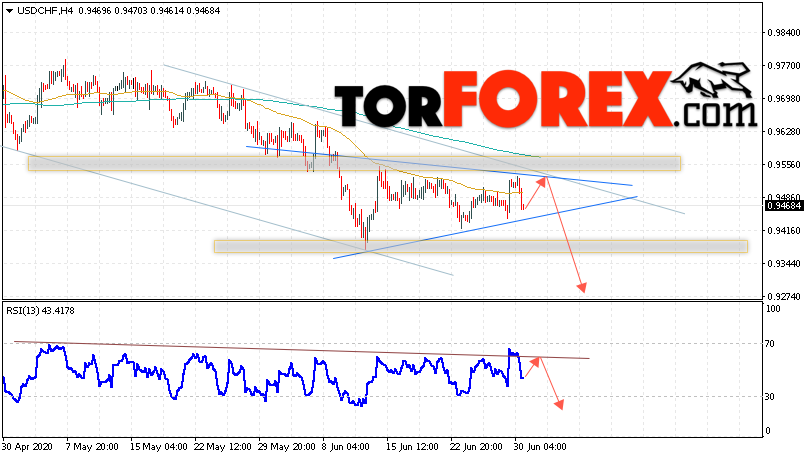Select time axis label 15 May 04:00
The height and width of the screenshot is (458, 808).
click(159, 447)
